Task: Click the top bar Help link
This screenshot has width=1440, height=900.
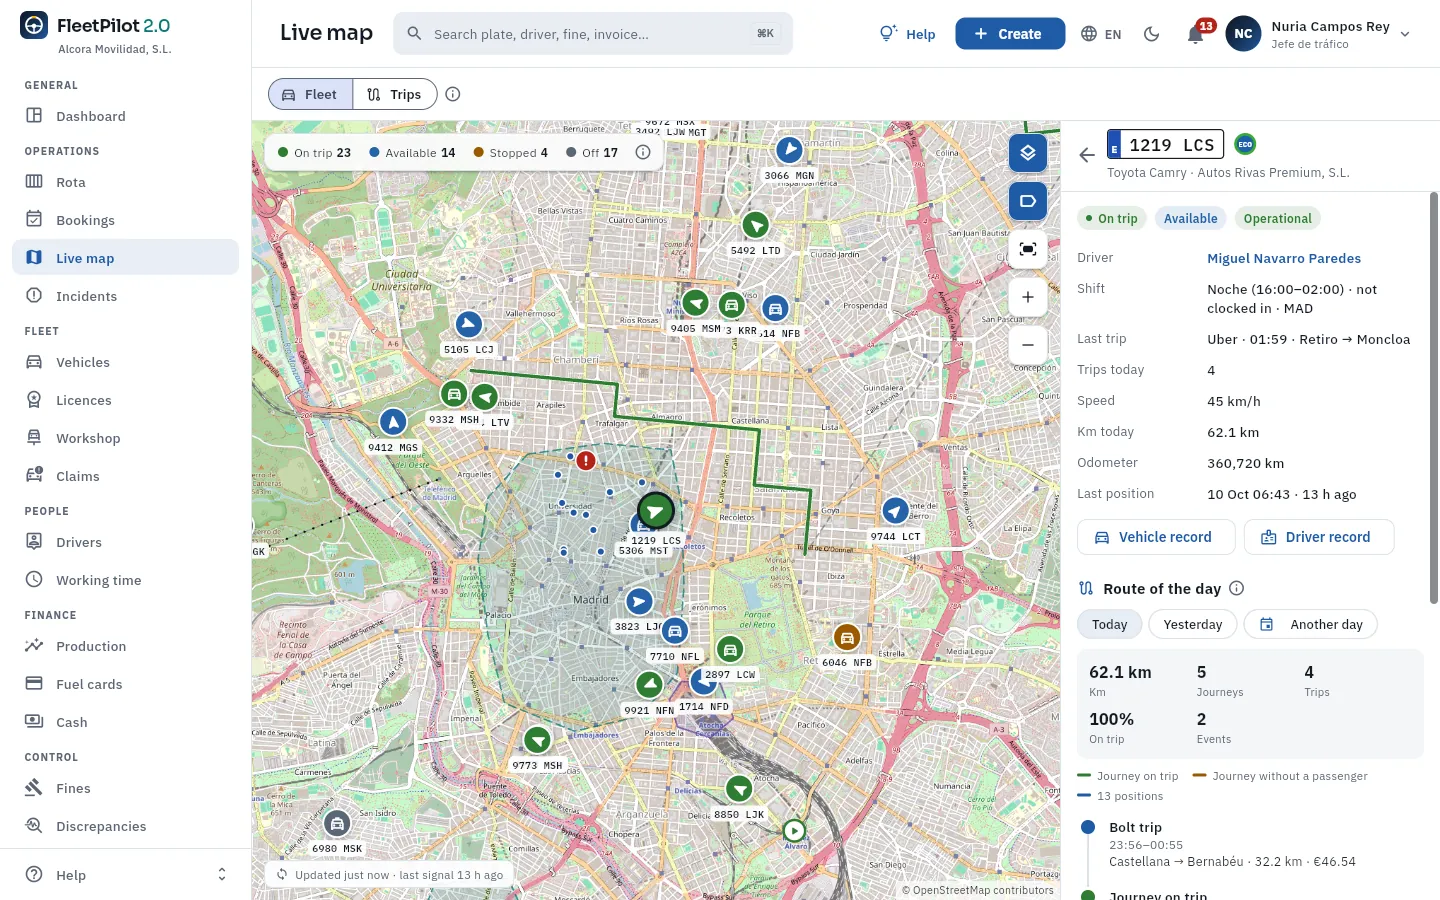Action: point(908,34)
